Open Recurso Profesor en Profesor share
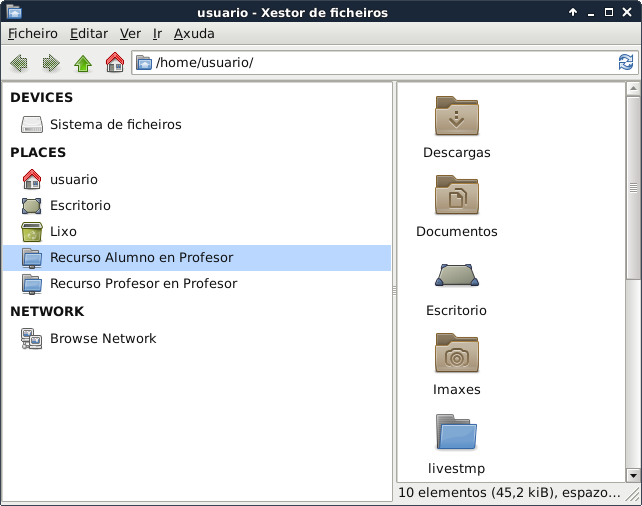This screenshot has height=506, width=642. (x=143, y=284)
